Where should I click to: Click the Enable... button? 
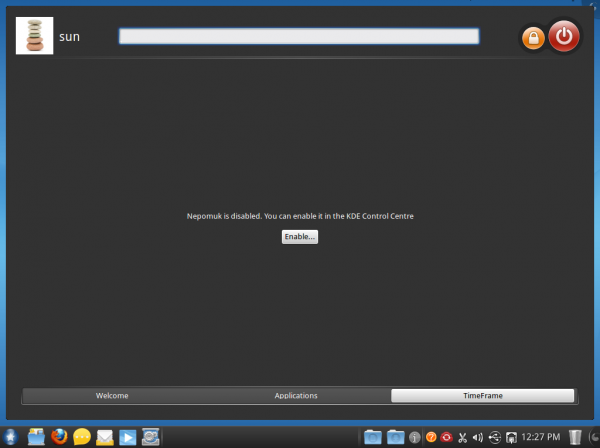(300, 237)
